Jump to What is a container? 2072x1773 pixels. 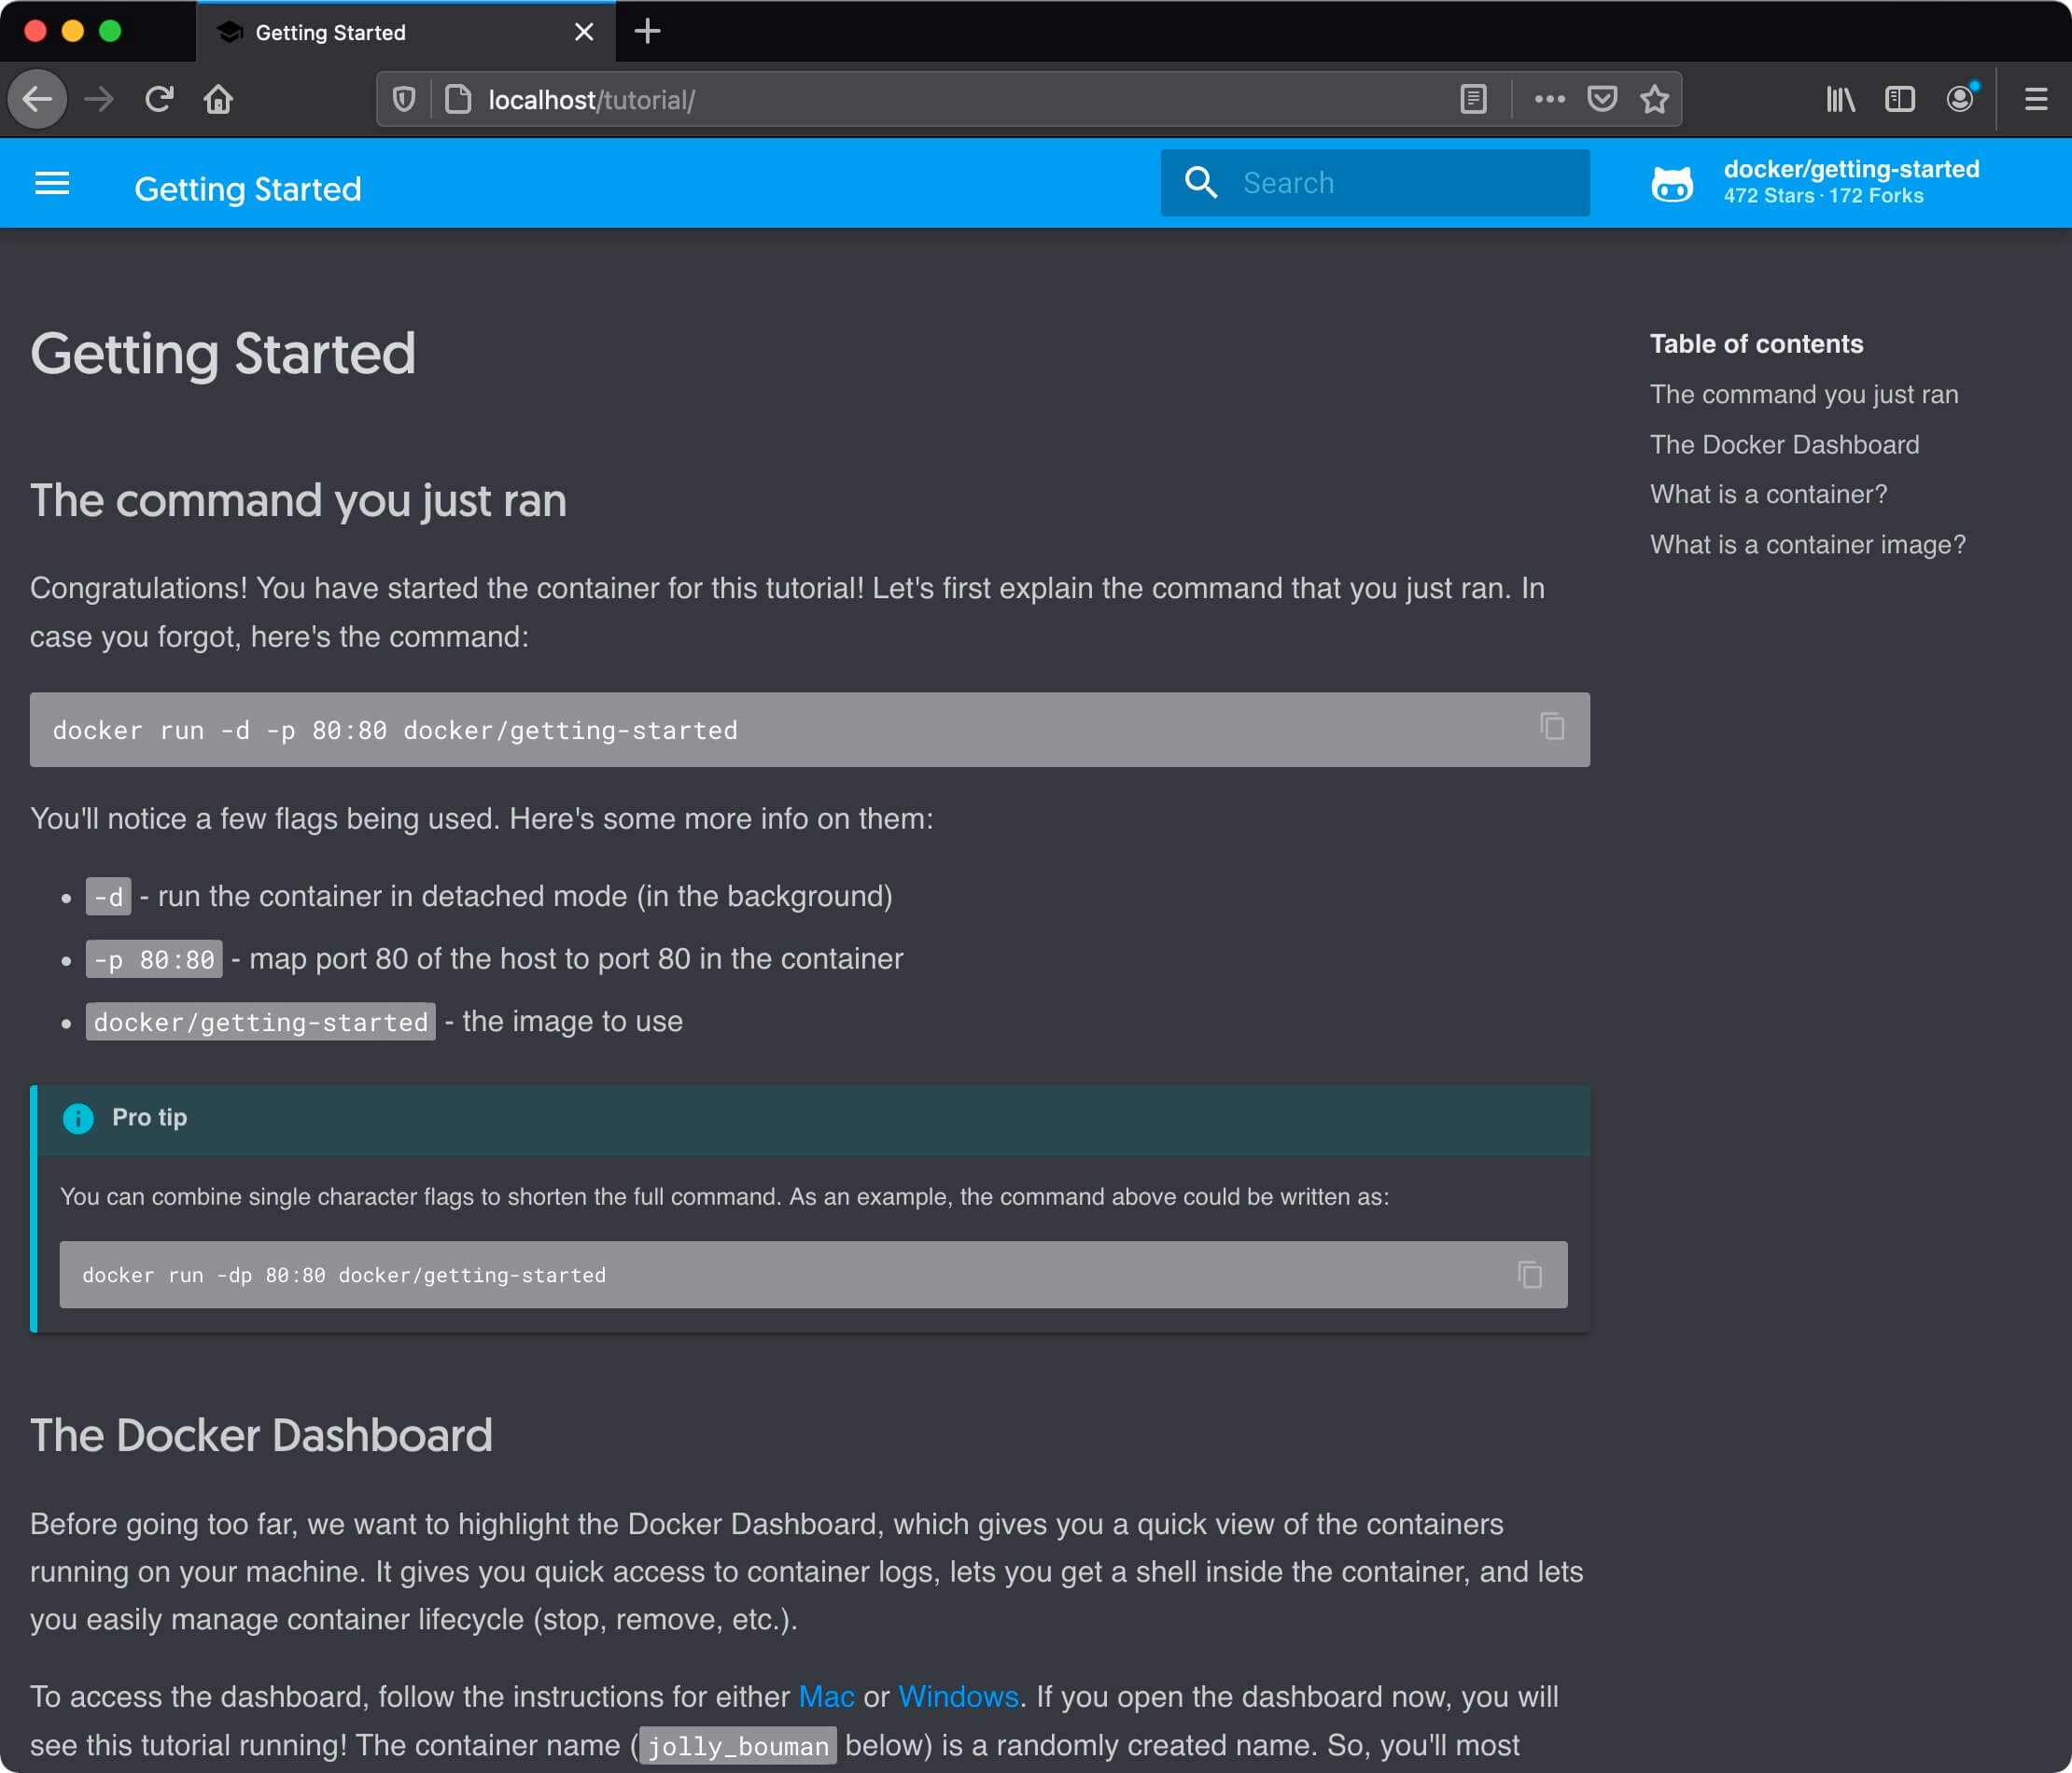pos(1768,494)
